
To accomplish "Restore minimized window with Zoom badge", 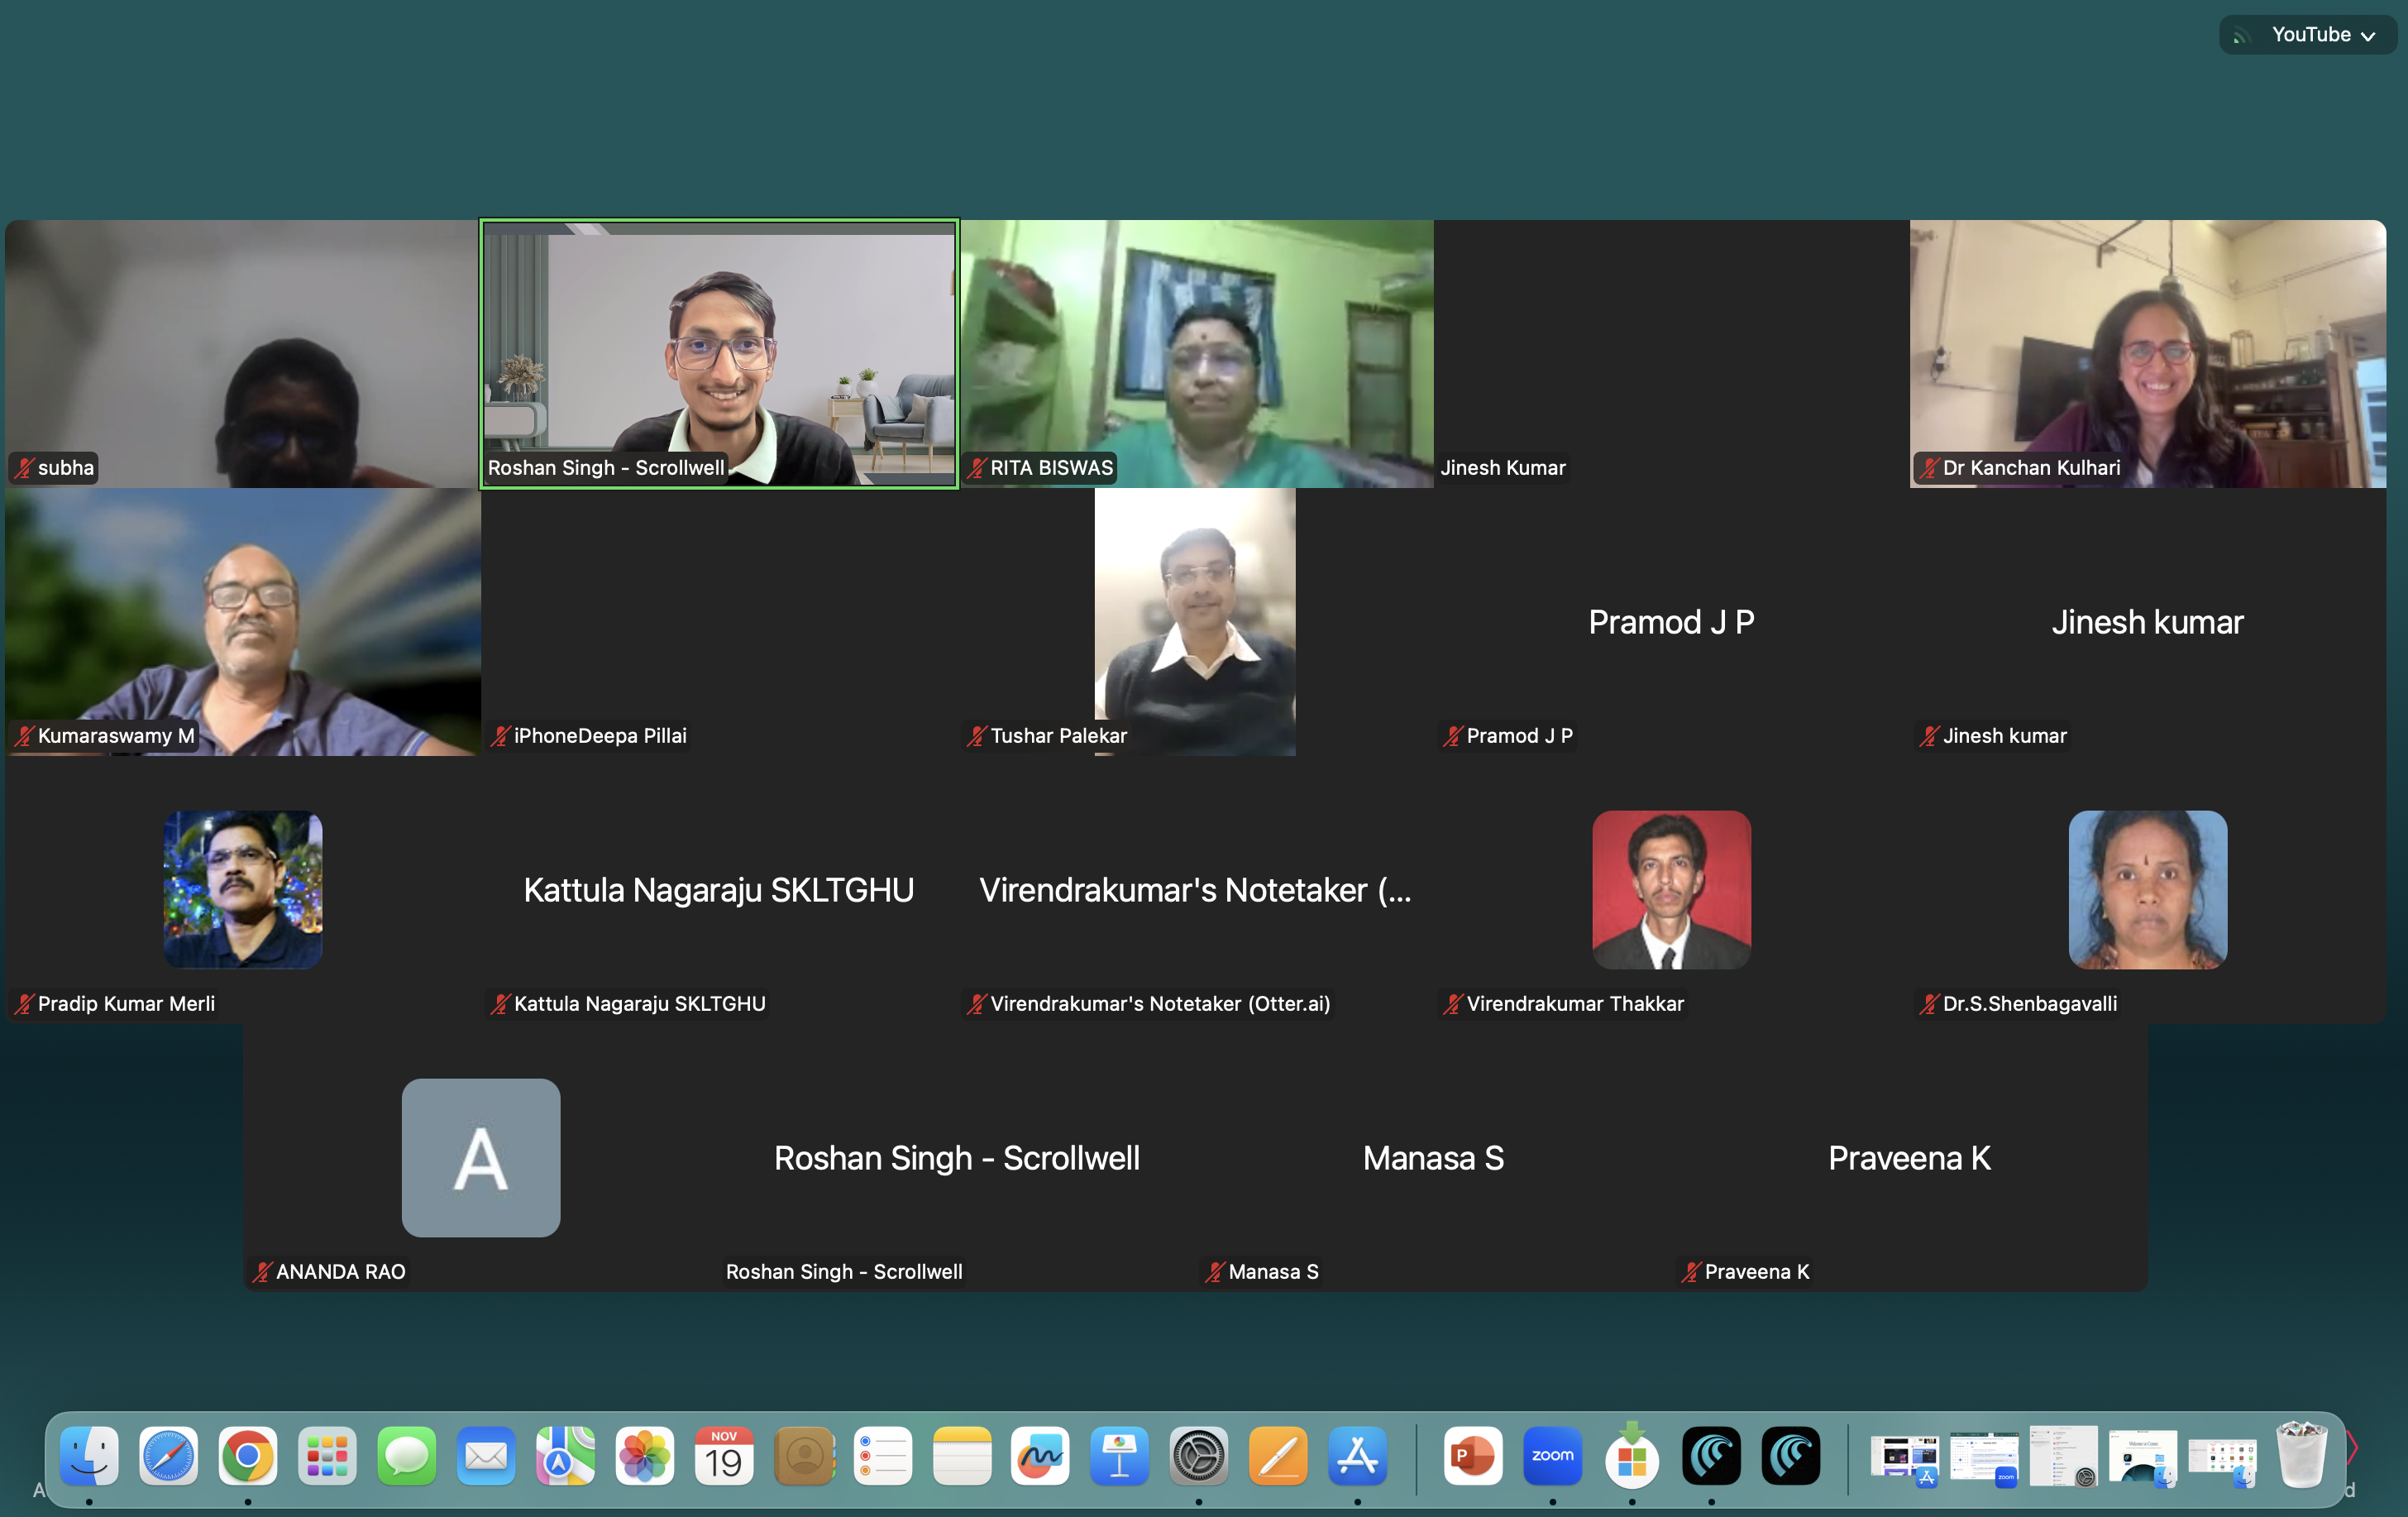I will (1983, 1457).
